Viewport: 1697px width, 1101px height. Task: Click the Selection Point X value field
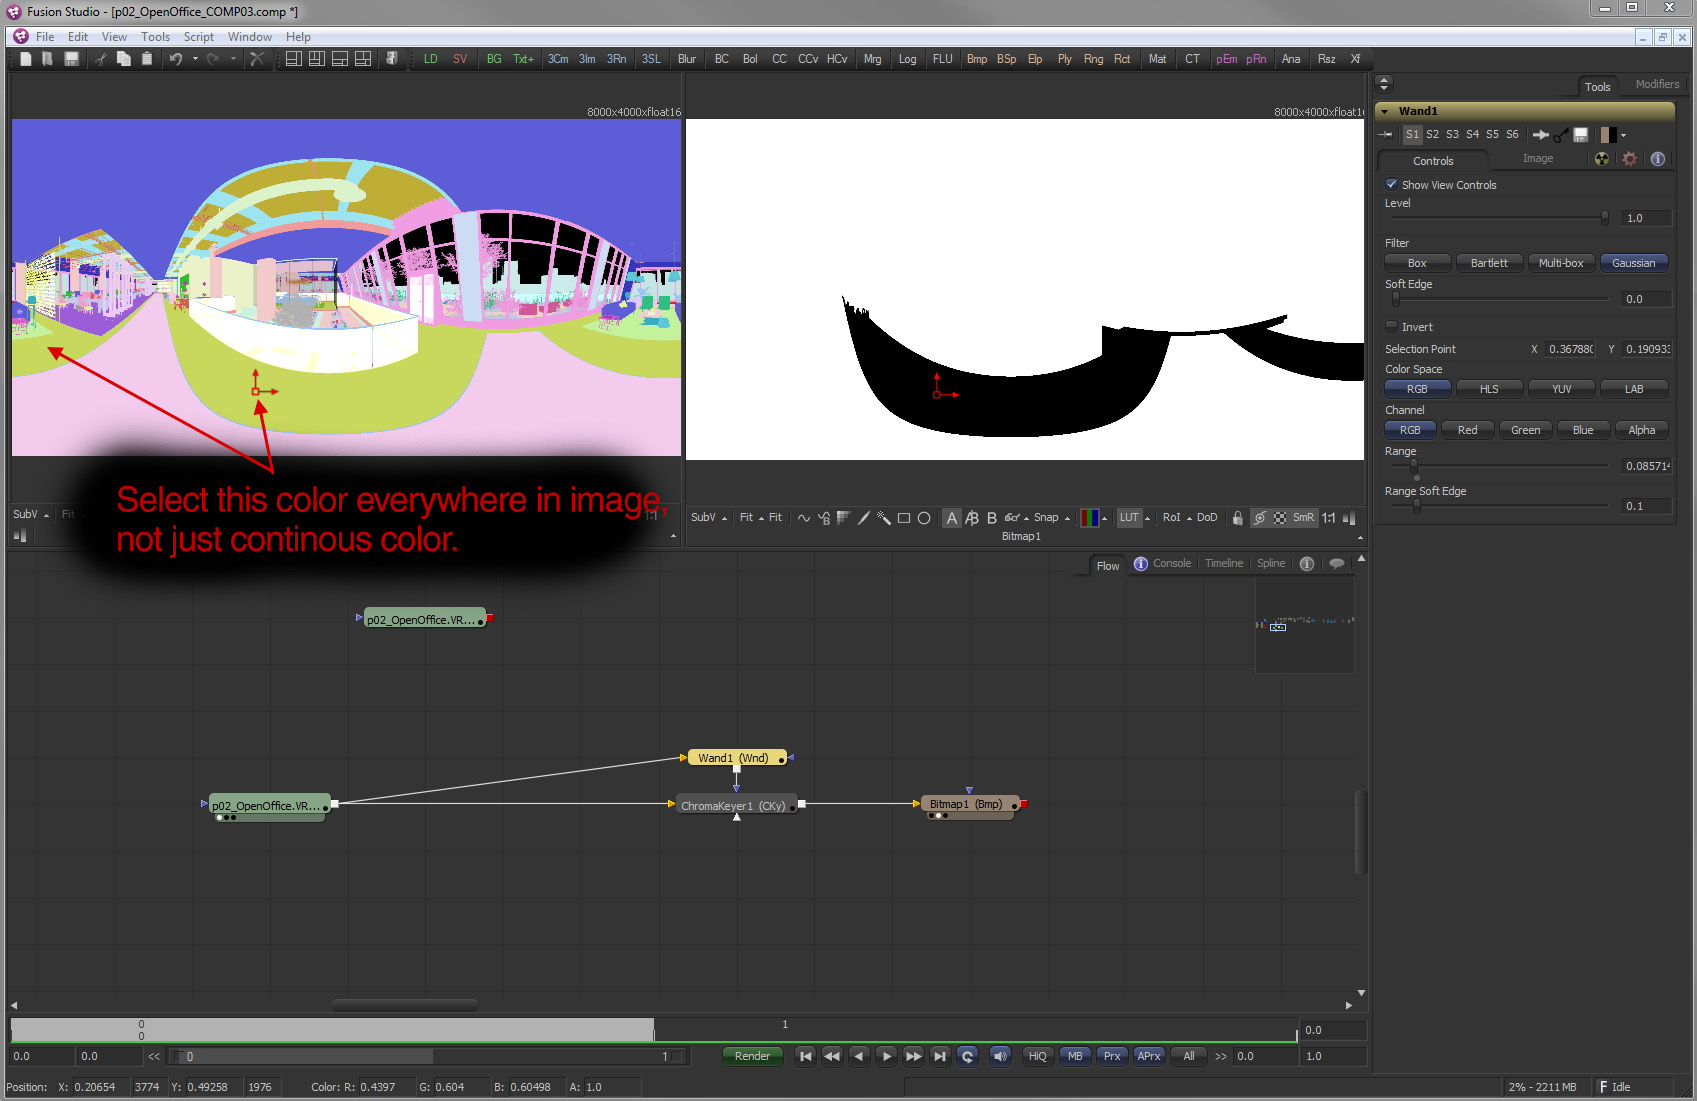(x=1571, y=349)
